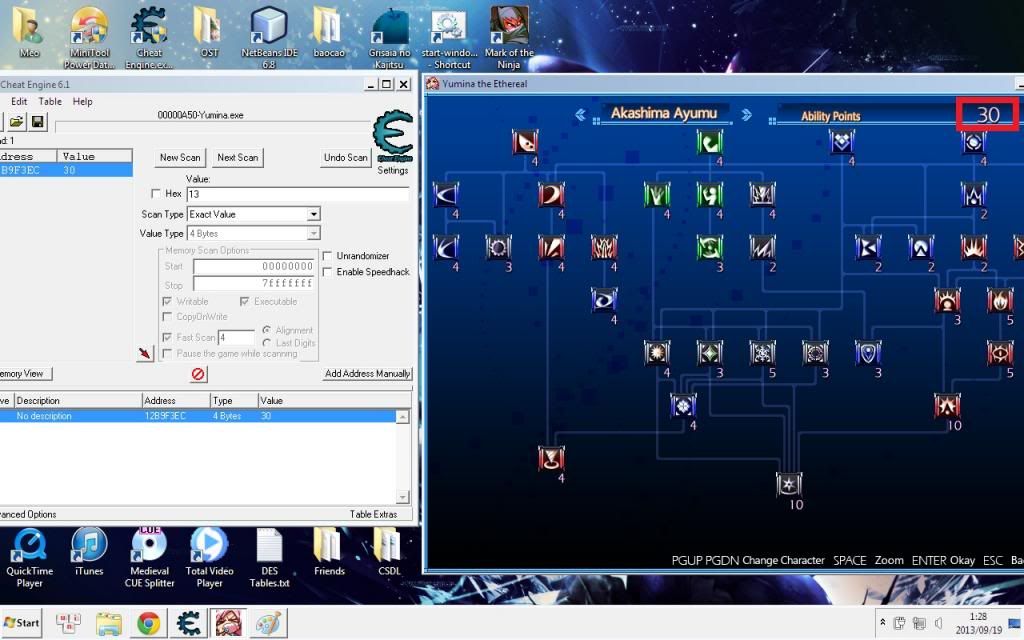Click the red arrow add-to-list icon
The height and width of the screenshot is (640, 1024).
144,353
